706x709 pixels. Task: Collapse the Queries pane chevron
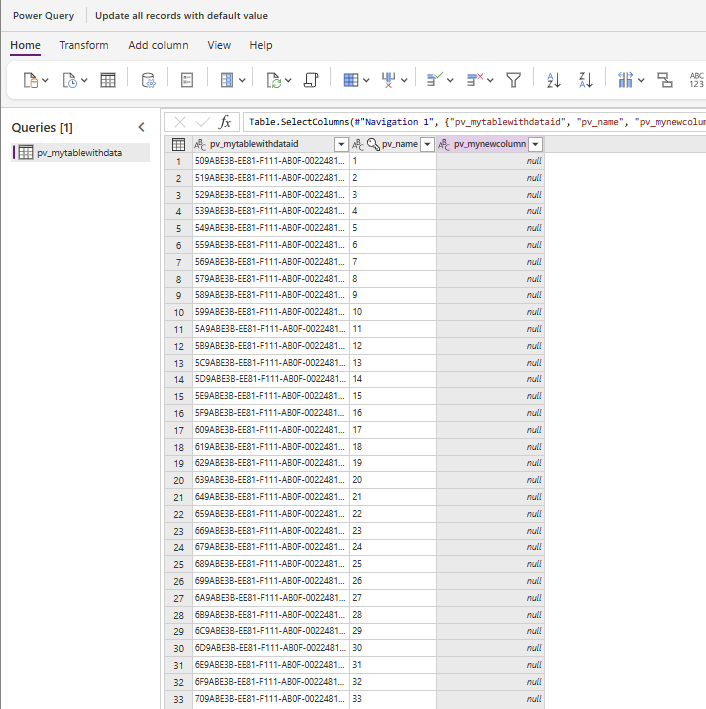coord(142,128)
